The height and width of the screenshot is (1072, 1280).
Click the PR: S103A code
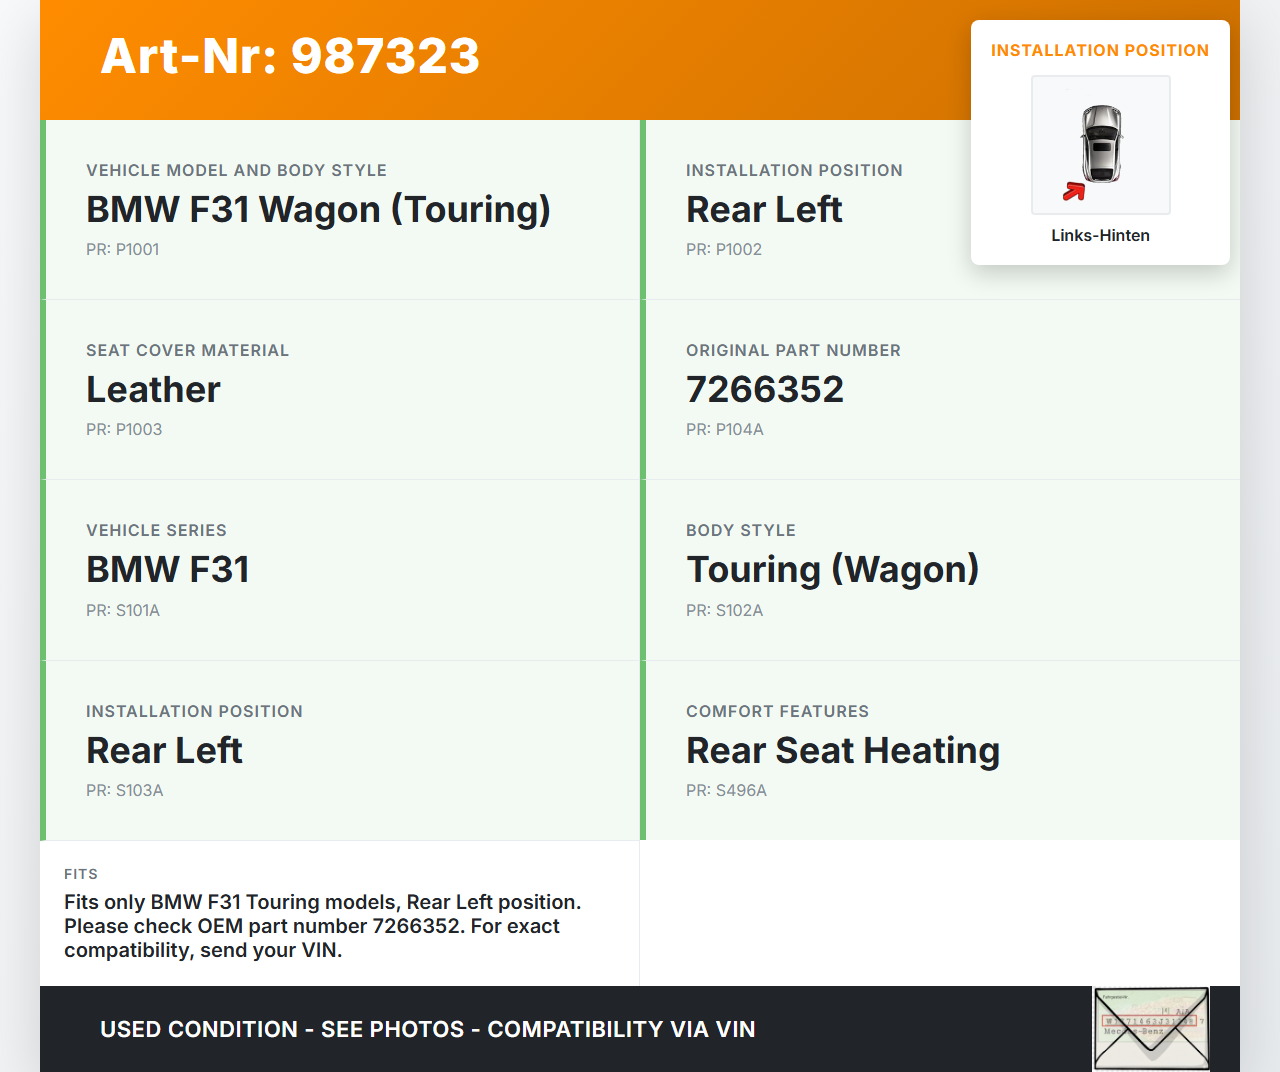125,791
